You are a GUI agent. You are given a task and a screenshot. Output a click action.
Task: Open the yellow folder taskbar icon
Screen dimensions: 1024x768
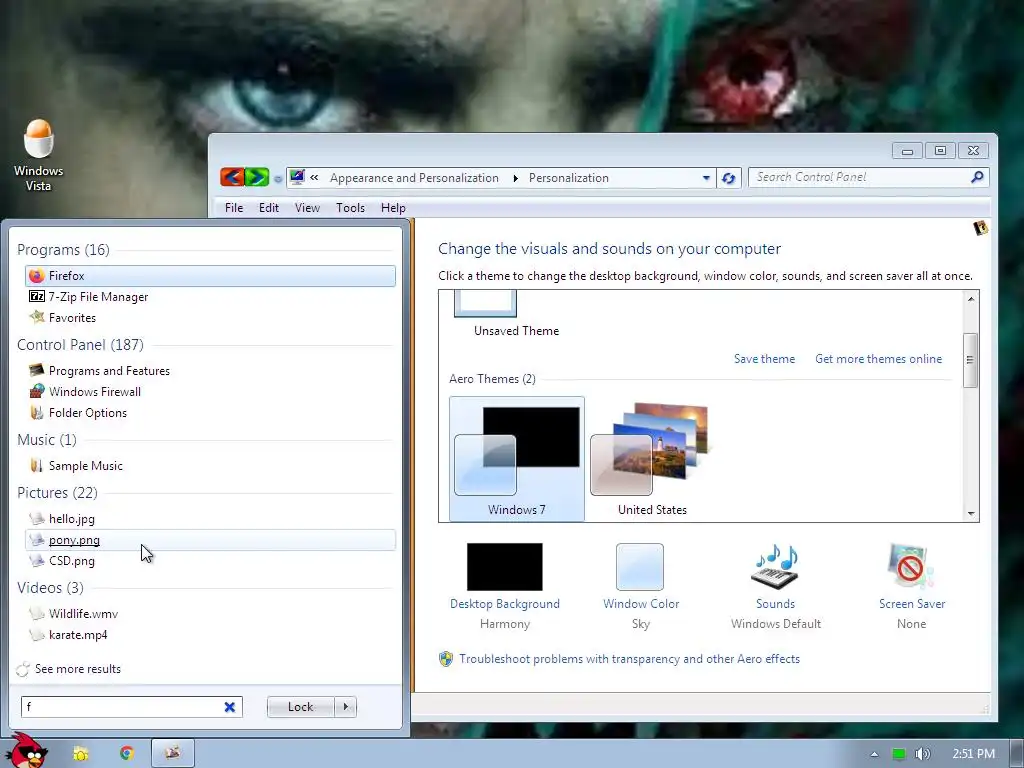(x=81, y=754)
